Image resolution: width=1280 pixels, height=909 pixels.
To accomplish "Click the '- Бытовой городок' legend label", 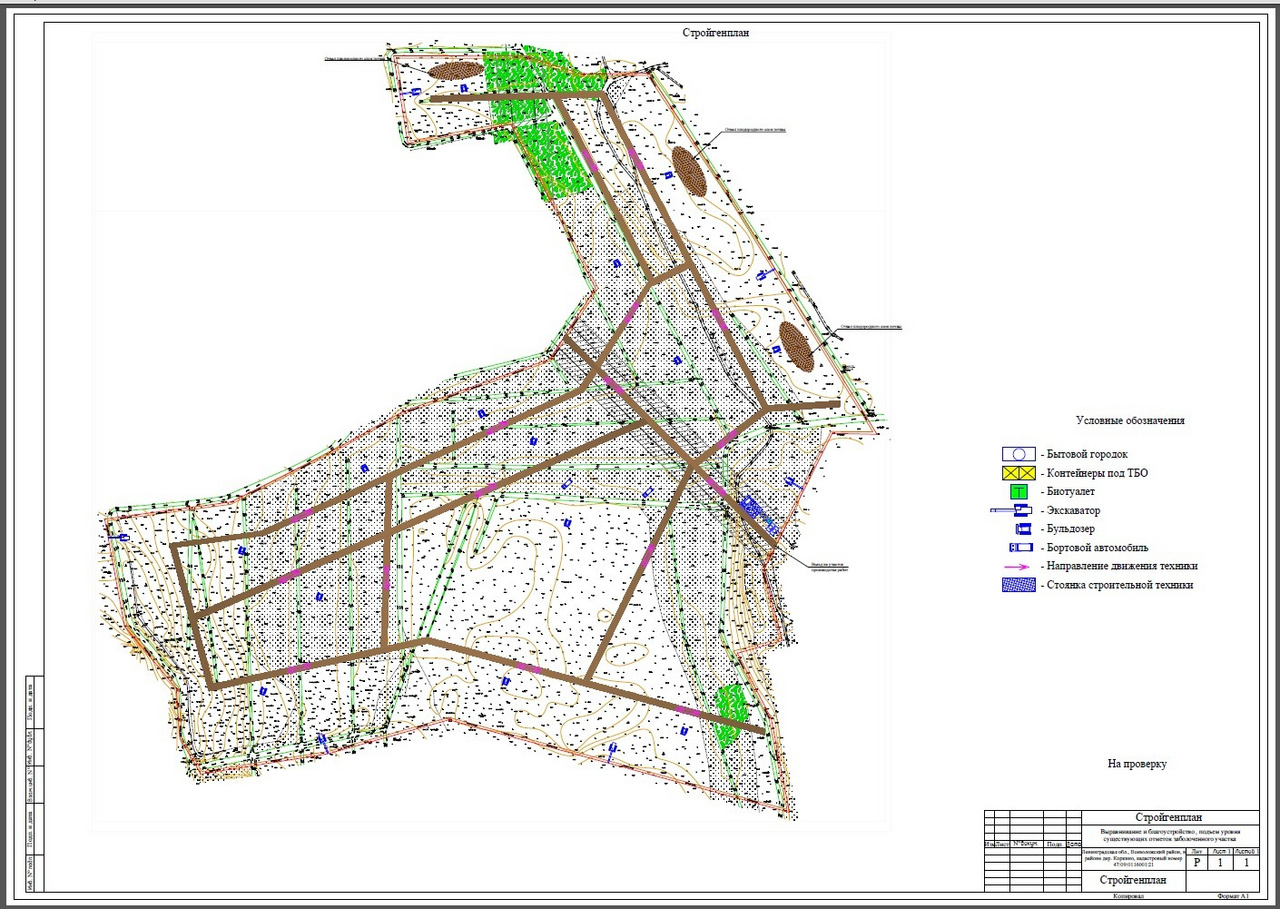I will [x=1084, y=454].
